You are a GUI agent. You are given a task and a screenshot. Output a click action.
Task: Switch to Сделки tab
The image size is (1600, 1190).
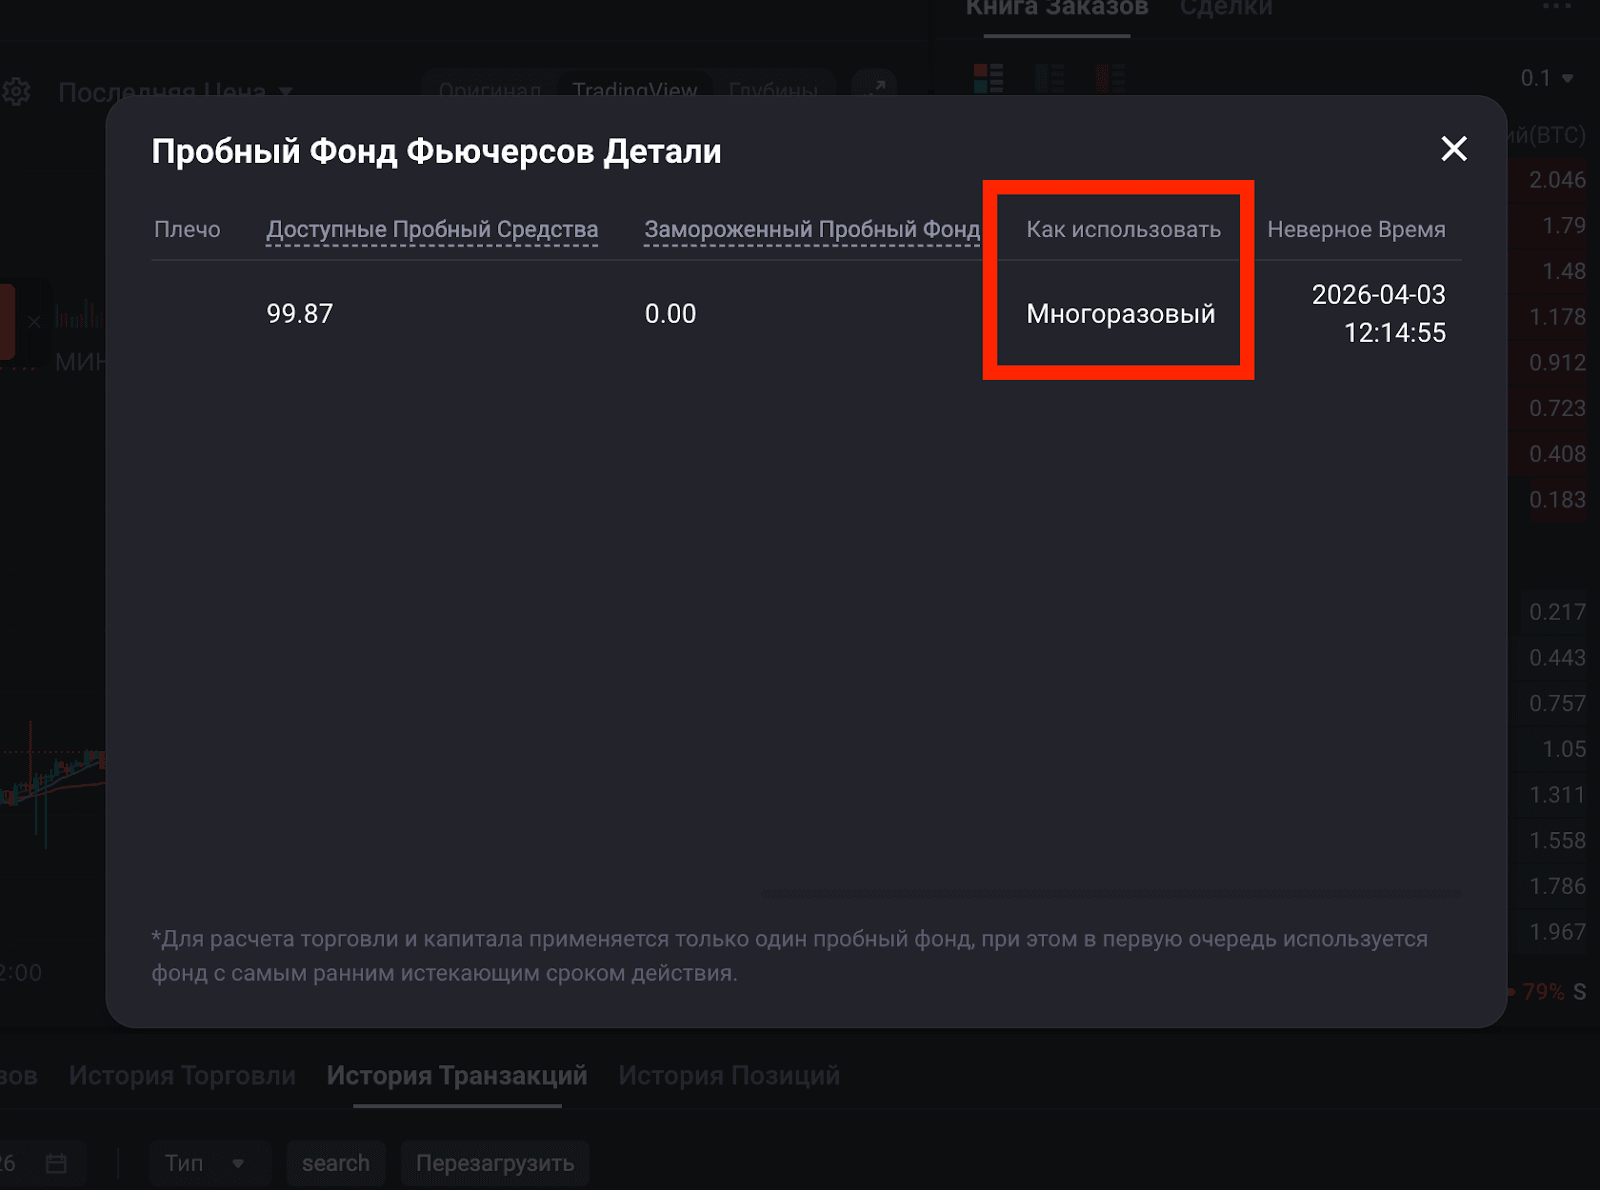(x=1226, y=9)
